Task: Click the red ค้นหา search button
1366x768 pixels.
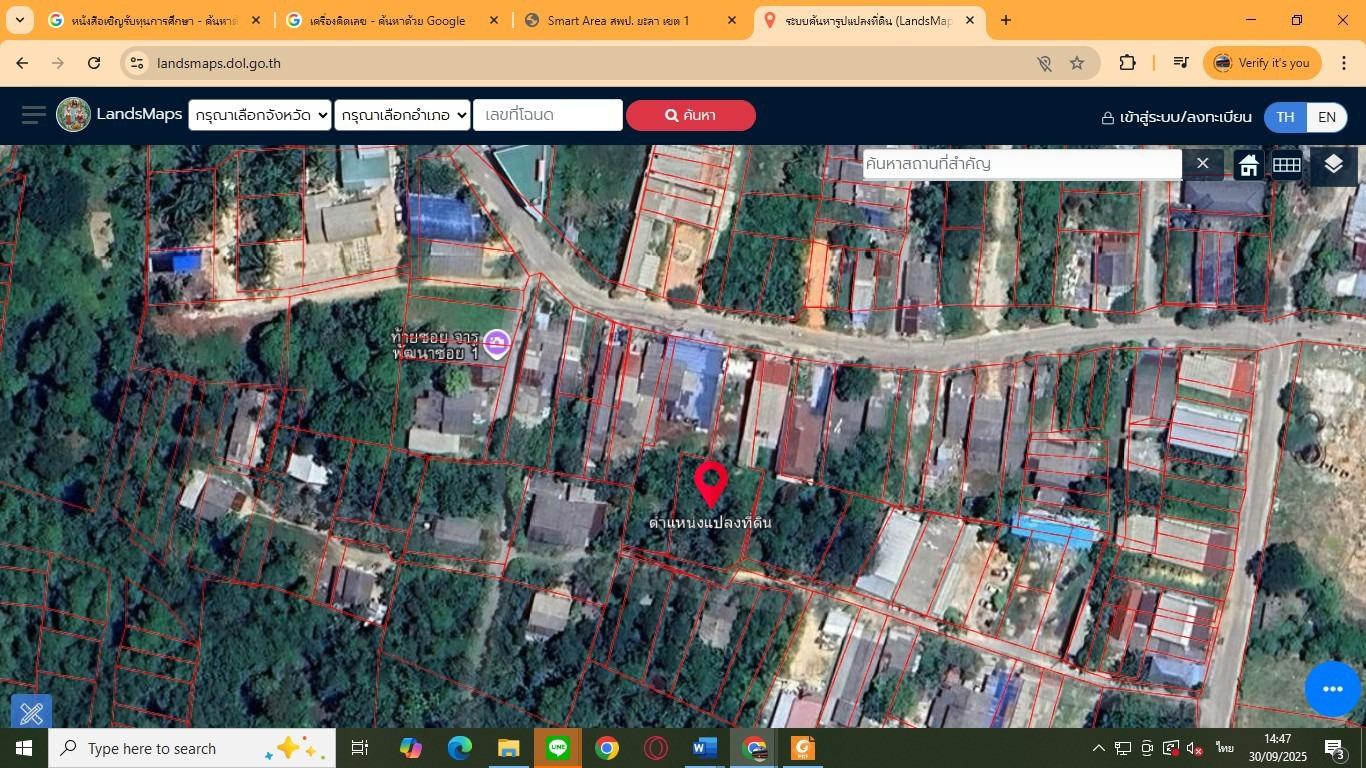Action: click(x=690, y=115)
